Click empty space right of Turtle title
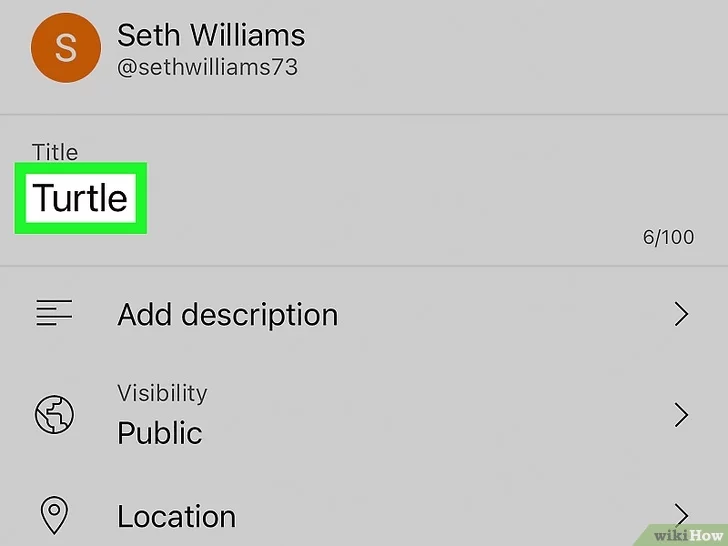The width and height of the screenshot is (728, 546). (400, 198)
